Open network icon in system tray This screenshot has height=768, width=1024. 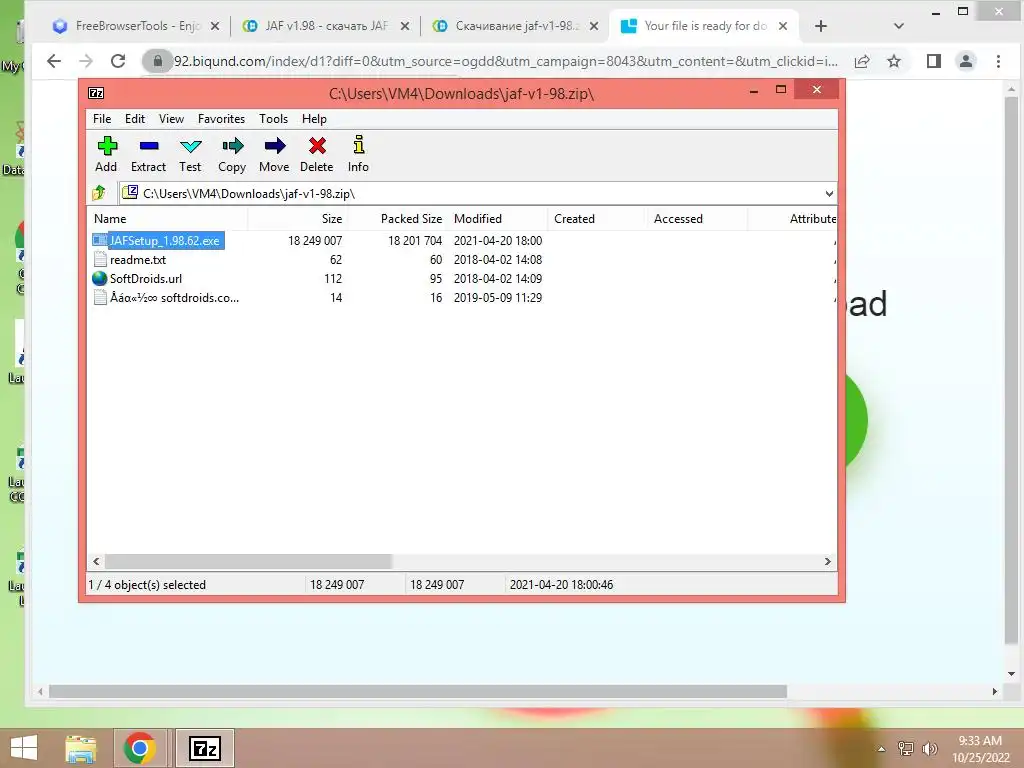(x=906, y=748)
